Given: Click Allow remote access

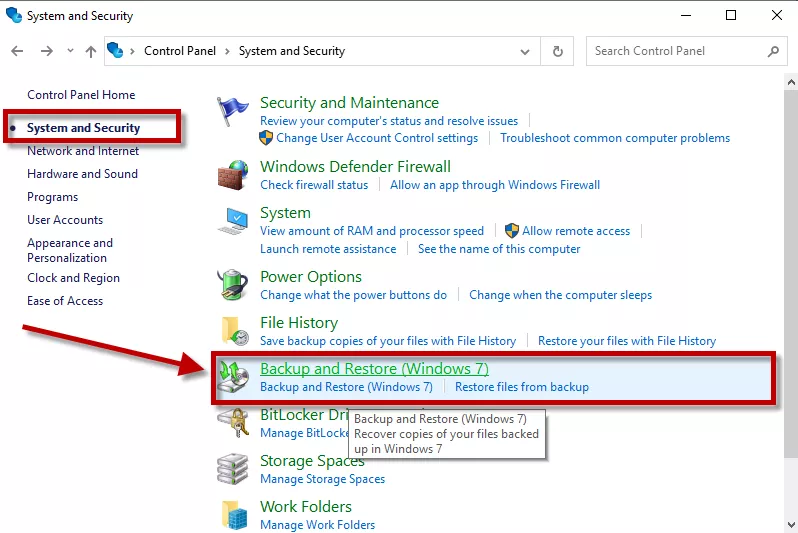Looking at the screenshot, I should (576, 231).
